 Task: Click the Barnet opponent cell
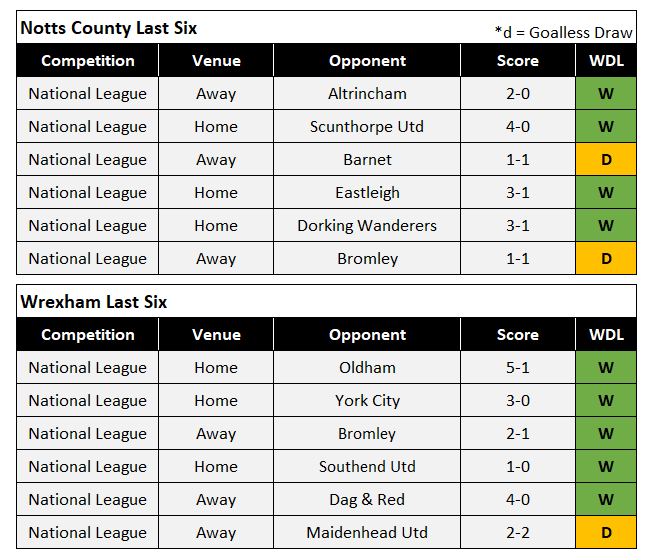367,160
